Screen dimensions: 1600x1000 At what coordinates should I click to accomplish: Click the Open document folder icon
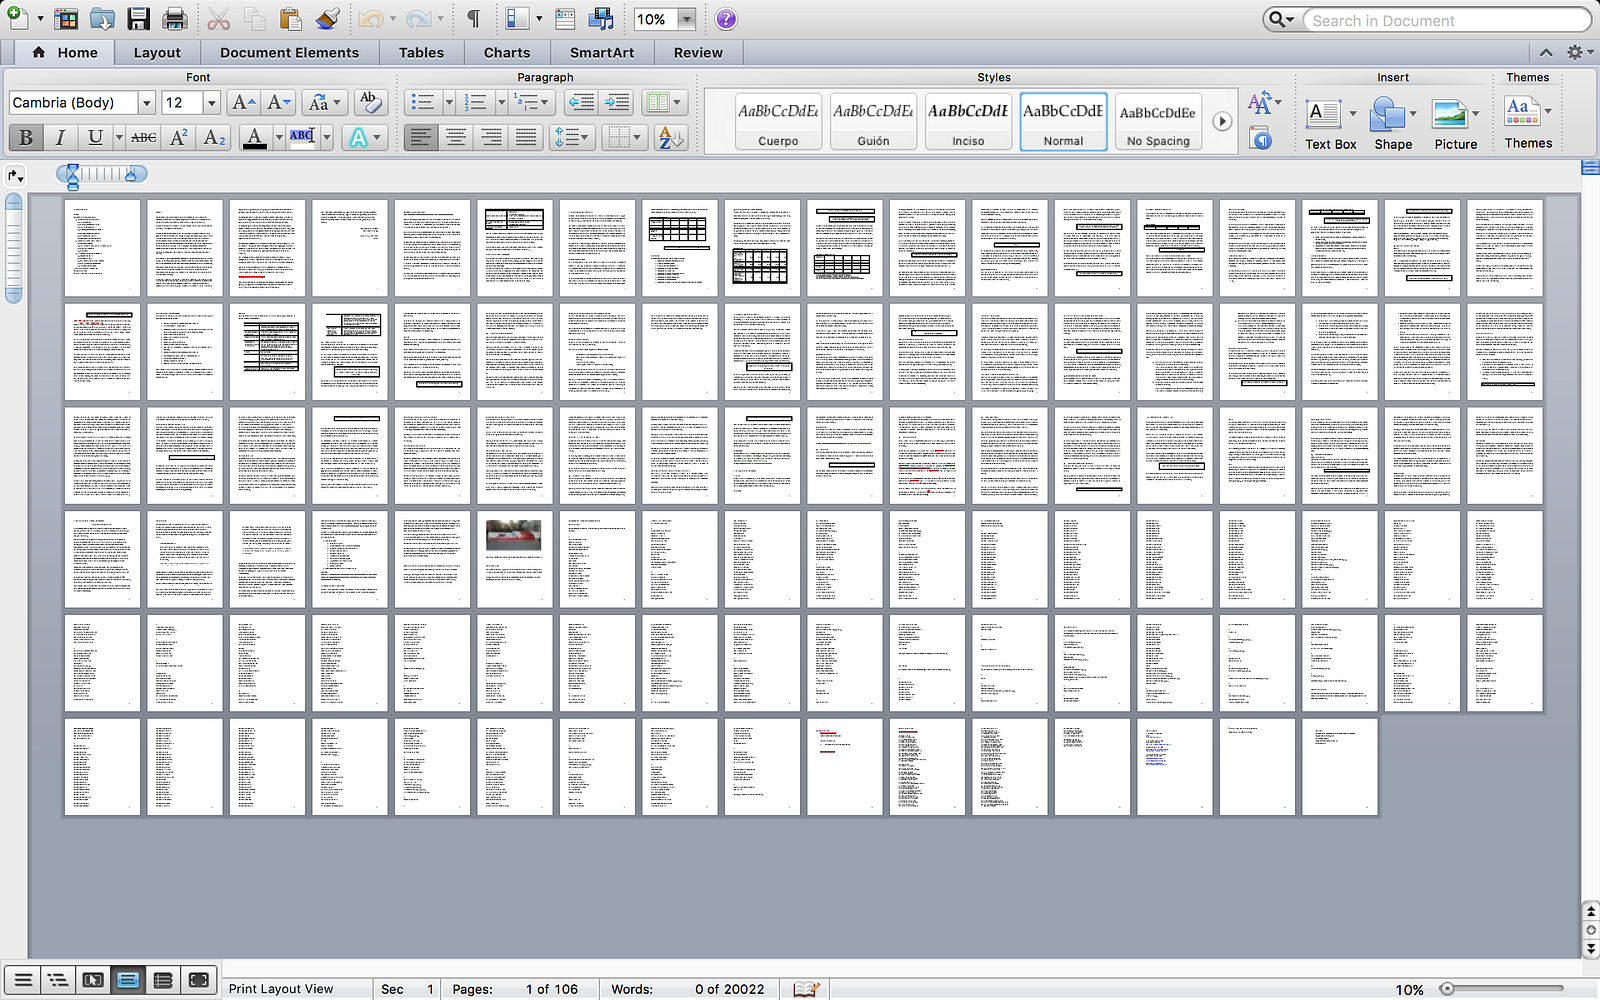pos(102,19)
